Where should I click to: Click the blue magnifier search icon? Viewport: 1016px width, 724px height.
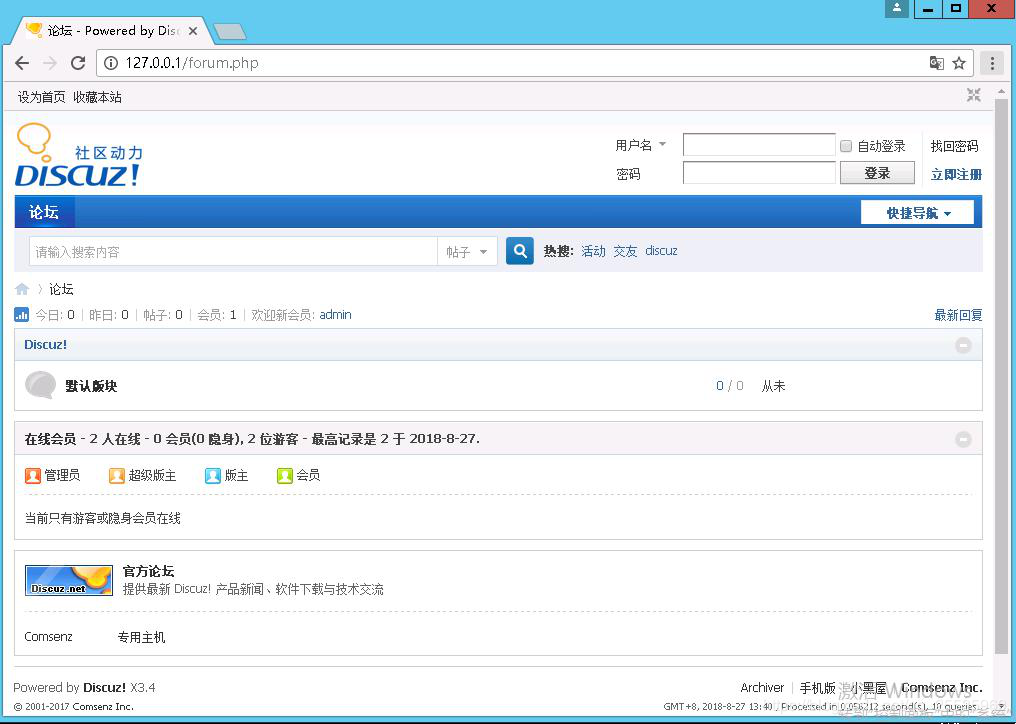519,250
